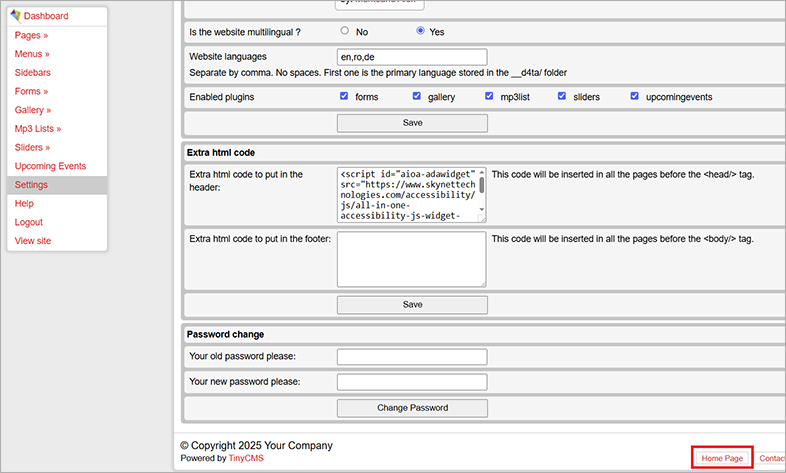Expand the Pages menu
Screen dimensions: 786x473
(31, 35)
